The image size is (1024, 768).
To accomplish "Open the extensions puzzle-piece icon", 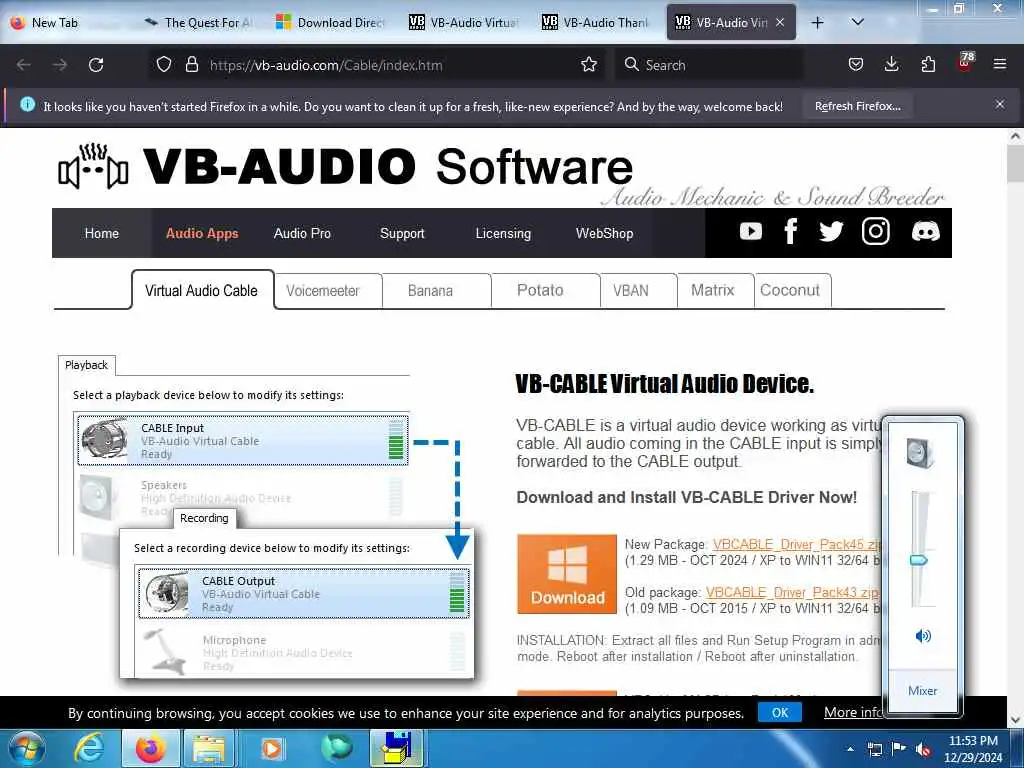I will [x=928, y=64].
